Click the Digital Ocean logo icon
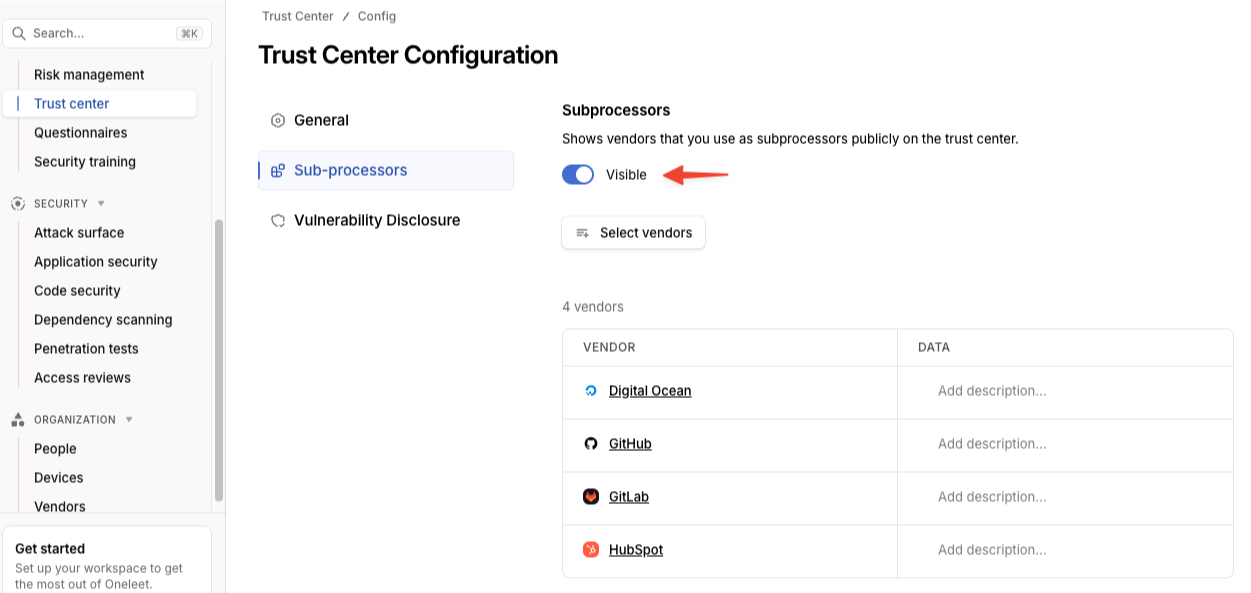The image size is (1251, 593). (591, 391)
